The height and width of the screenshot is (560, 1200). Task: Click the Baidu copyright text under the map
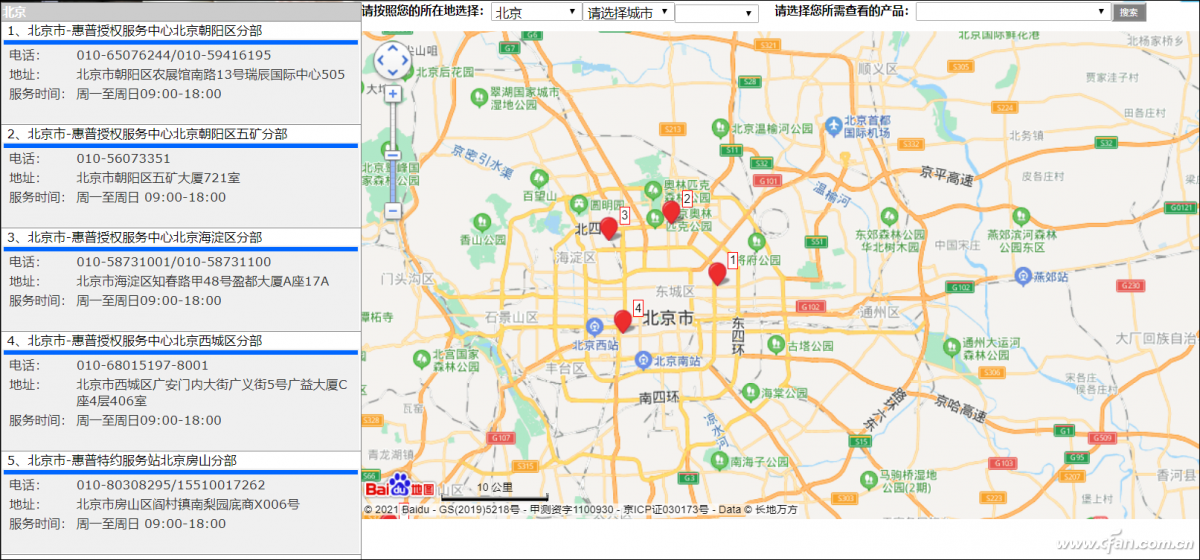pyautogui.click(x=581, y=510)
